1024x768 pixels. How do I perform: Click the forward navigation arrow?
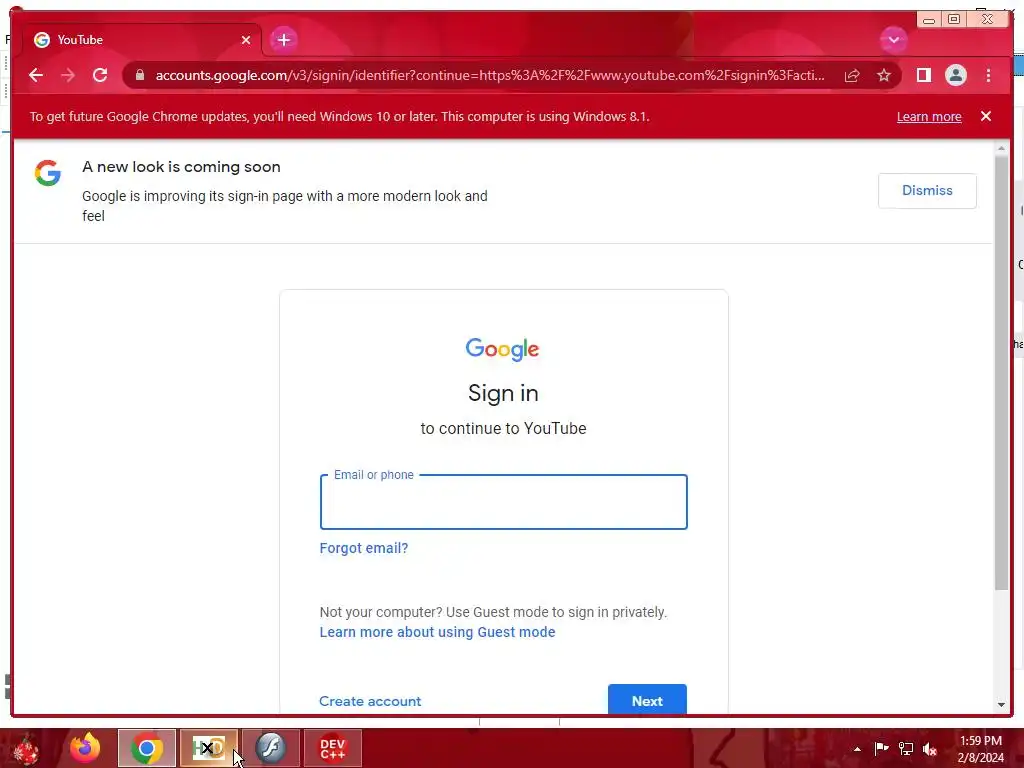[x=68, y=75]
